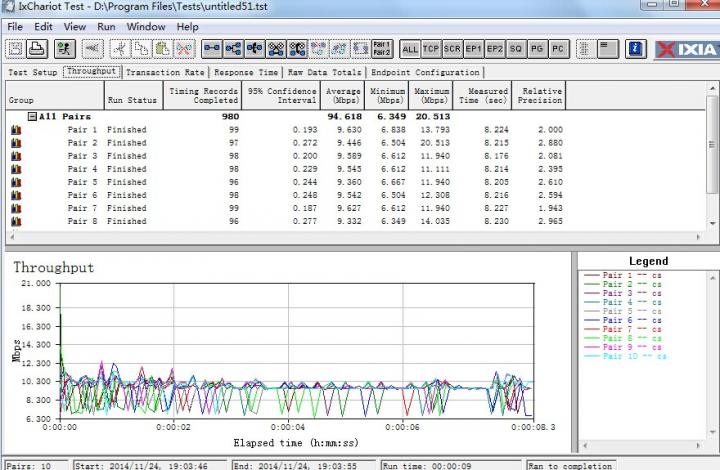Click the crossed-lines mesh pair icon
Viewport: 720px width, 470px height.
click(276, 49)
